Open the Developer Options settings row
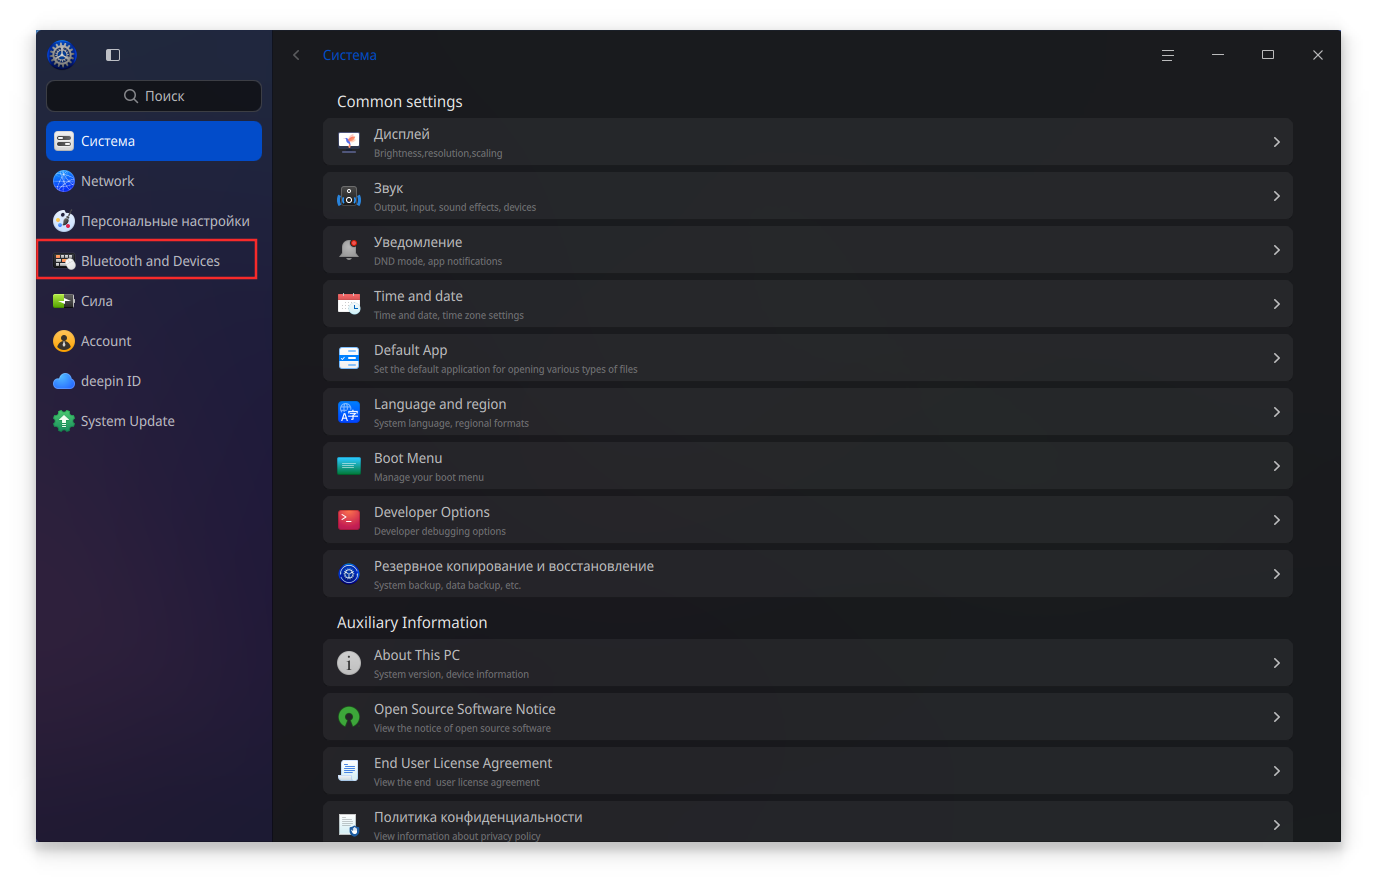Image resolution: width=1377 pixels, height=884 pixels. pyautogui.click(x=808, y=520)
